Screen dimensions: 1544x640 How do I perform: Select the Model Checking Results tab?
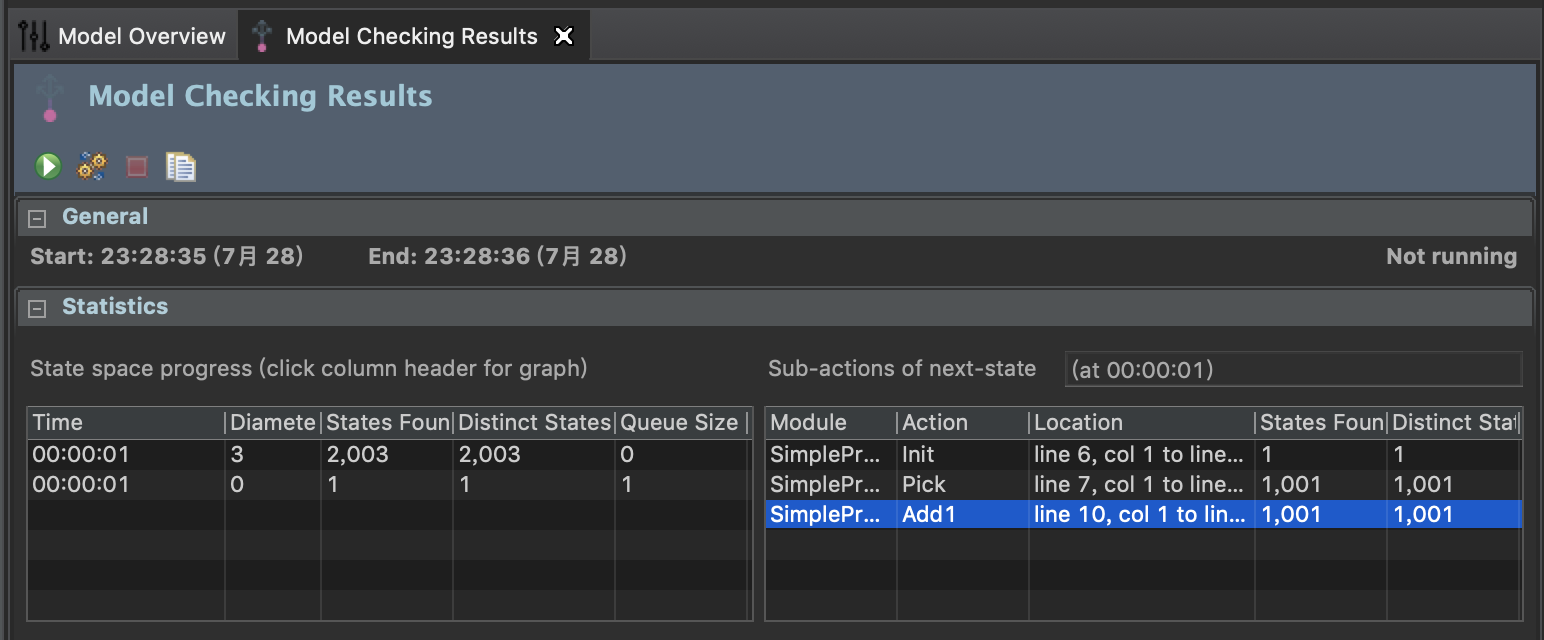click(412, 36)
